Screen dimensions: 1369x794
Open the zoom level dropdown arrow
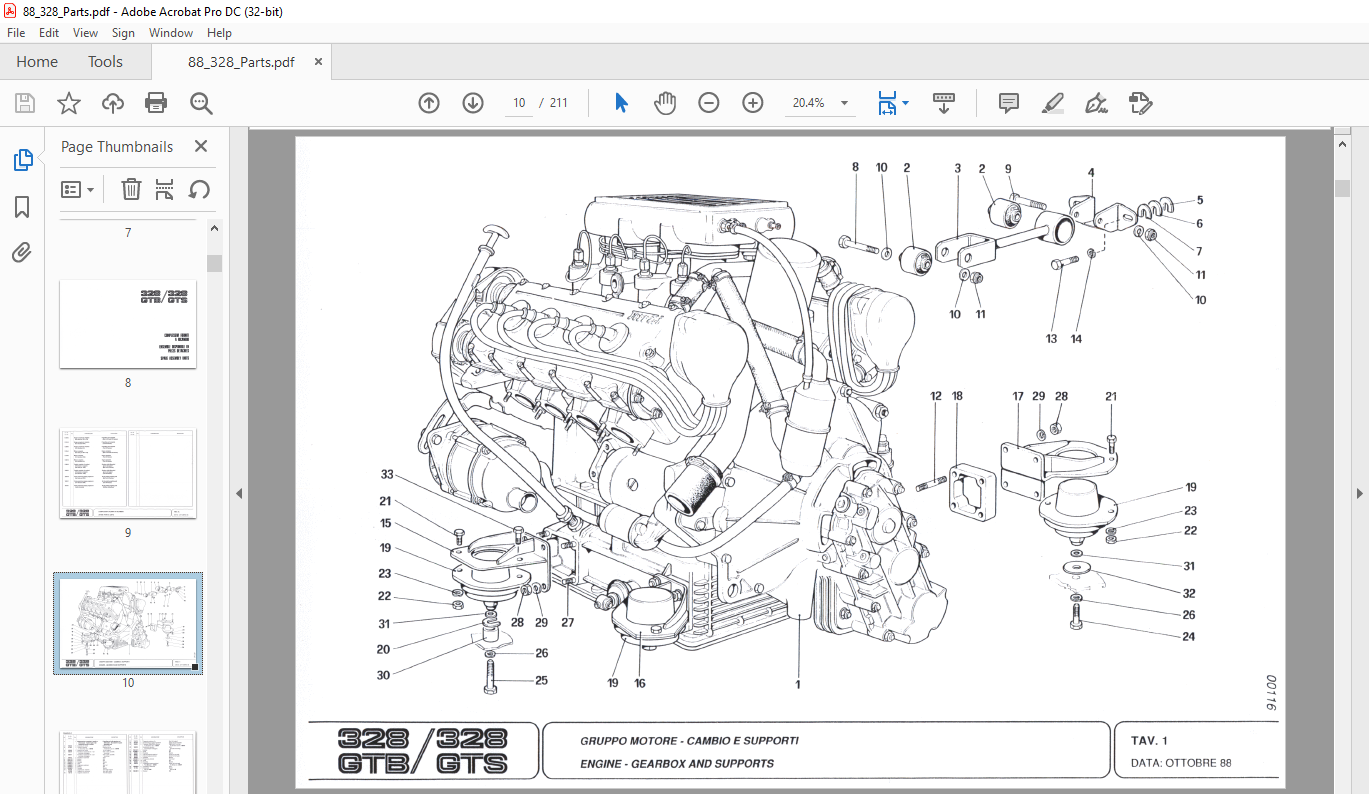coord(845,103)
